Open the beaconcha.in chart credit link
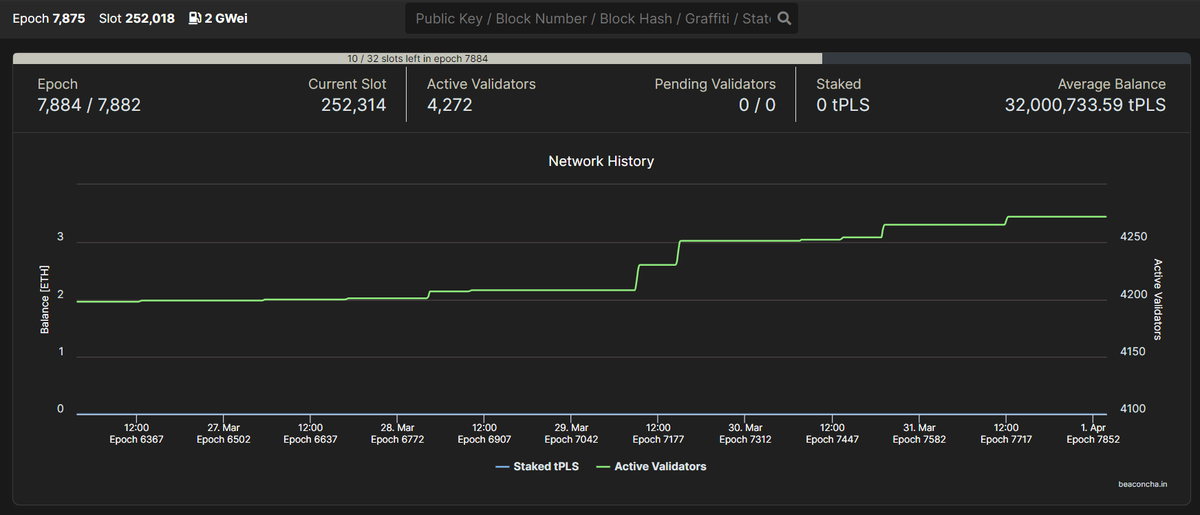 click(x=1142, y=484)
